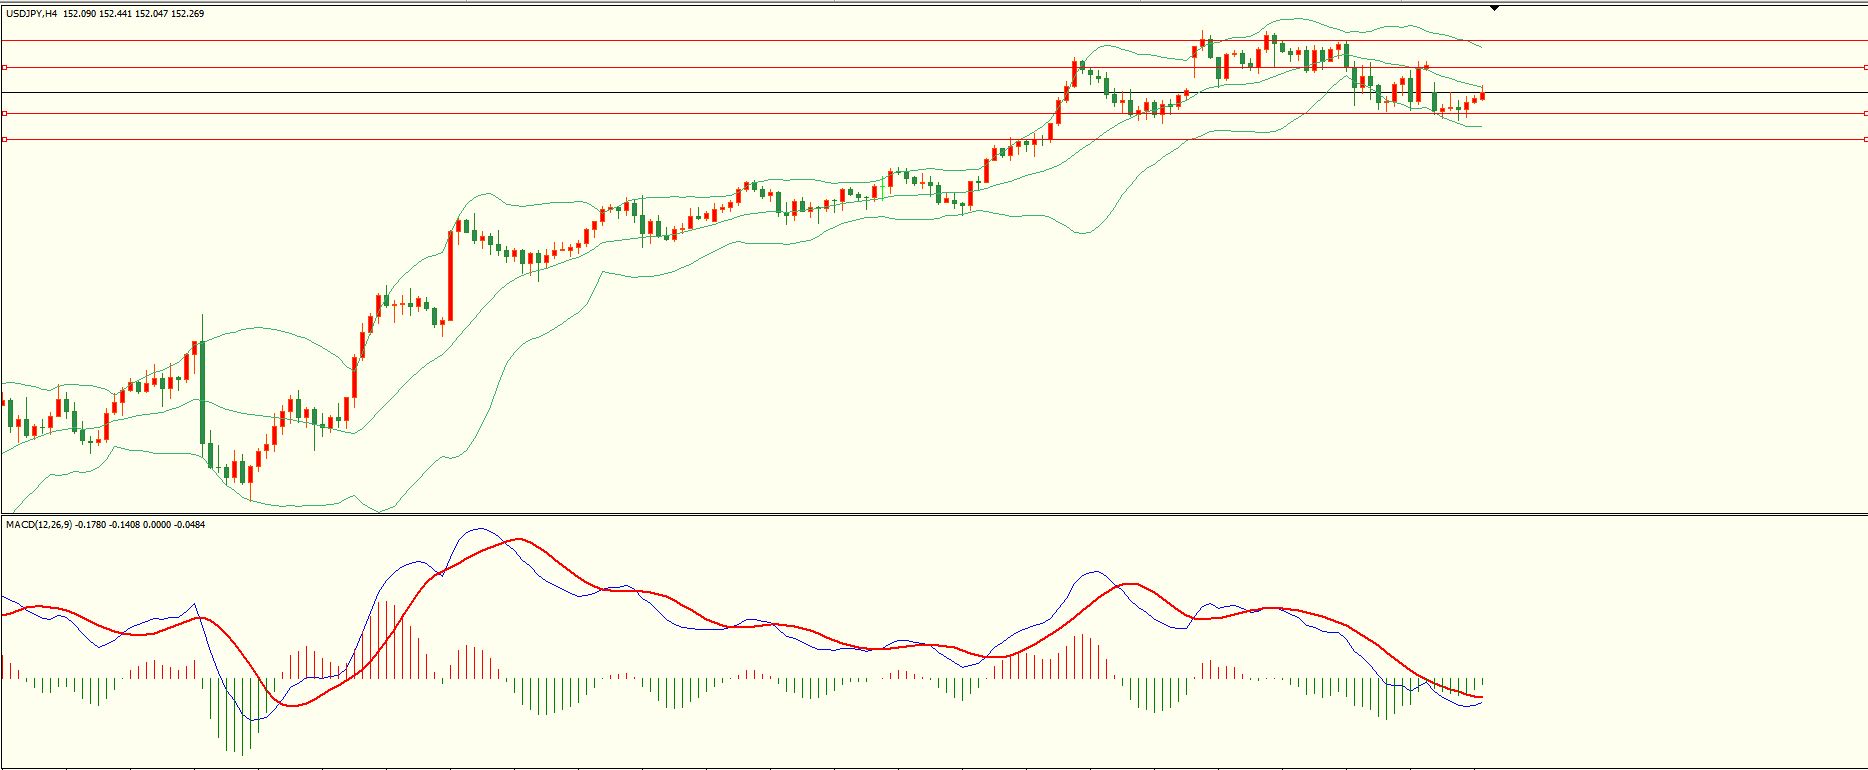This screenshot has height=770, width=1868.
Task: Click the USDJPY,H4 chart symbol label
Action: point(32,14)
